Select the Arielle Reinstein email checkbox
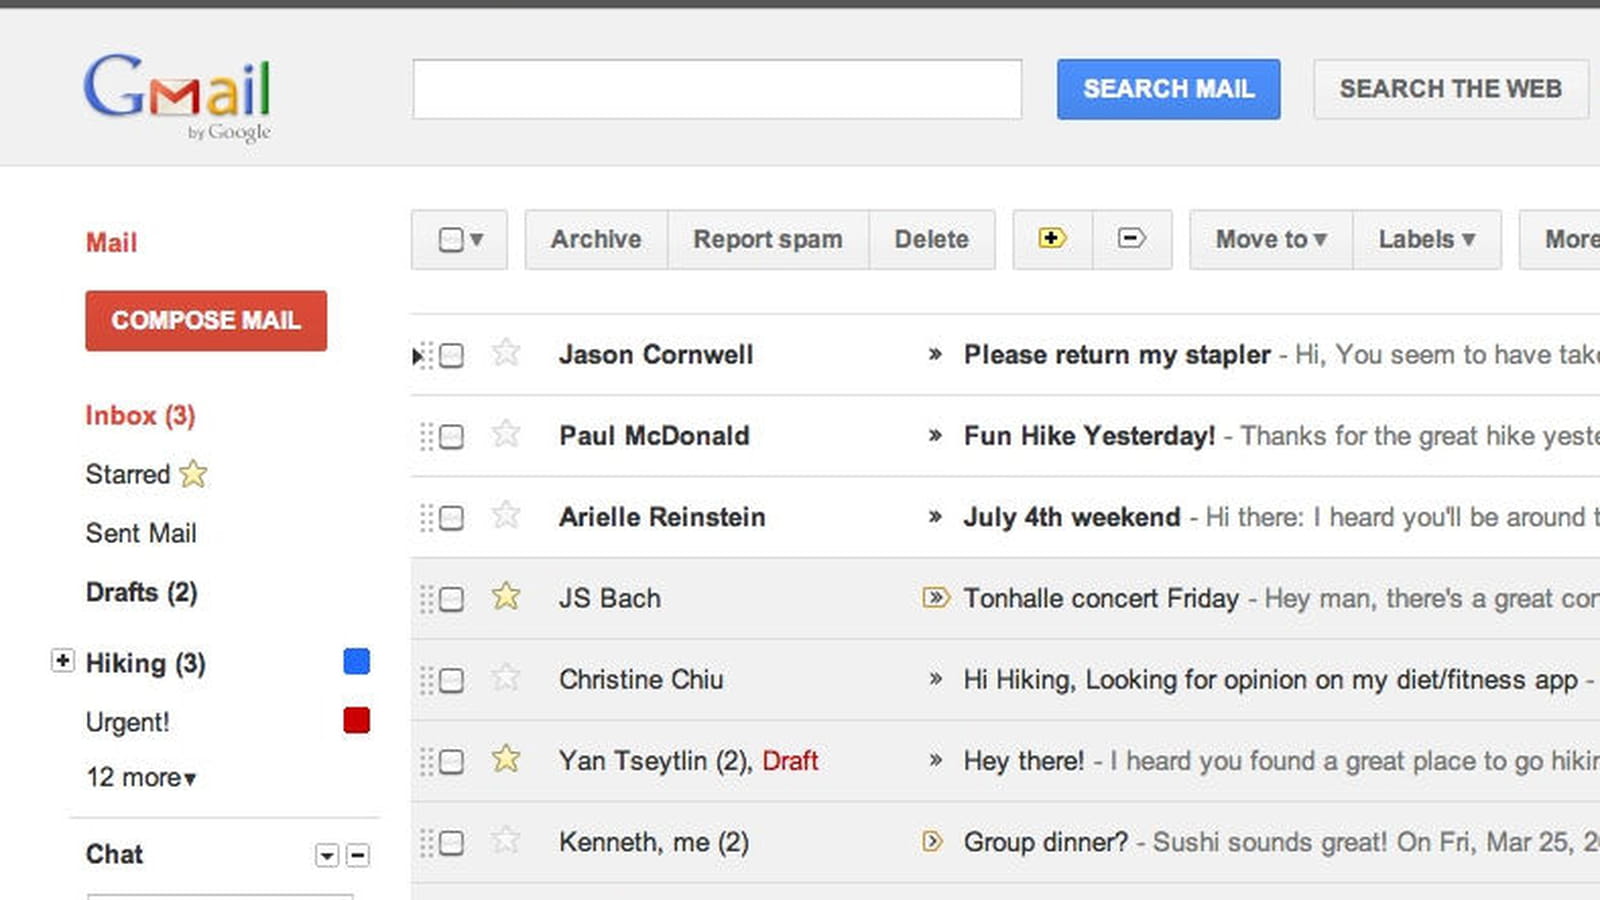This screenshot has width=1600, height=900. pos(451,517)
